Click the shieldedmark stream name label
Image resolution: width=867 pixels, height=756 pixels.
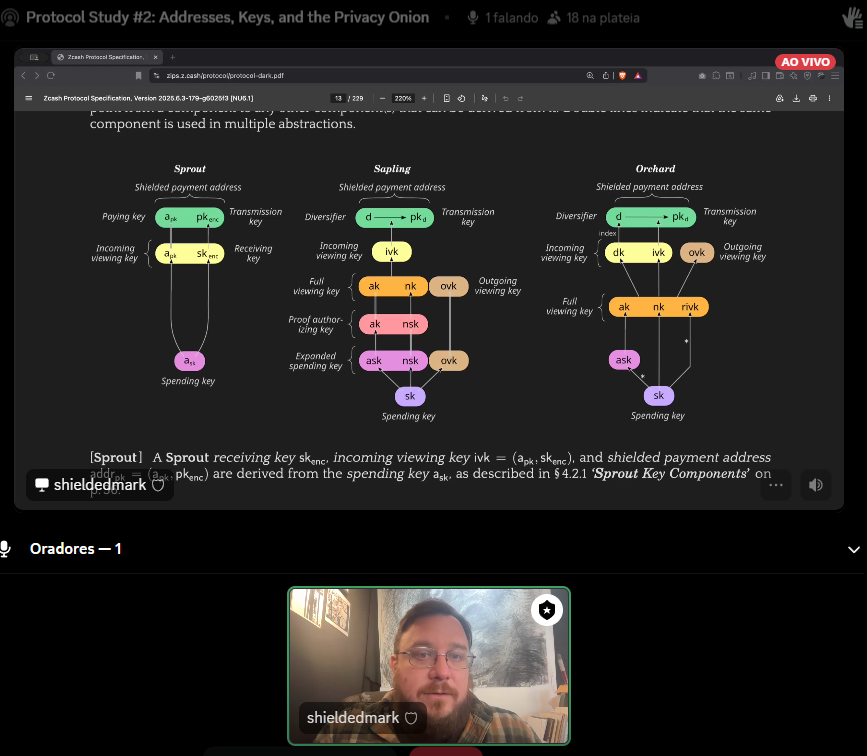click(100, 485)
